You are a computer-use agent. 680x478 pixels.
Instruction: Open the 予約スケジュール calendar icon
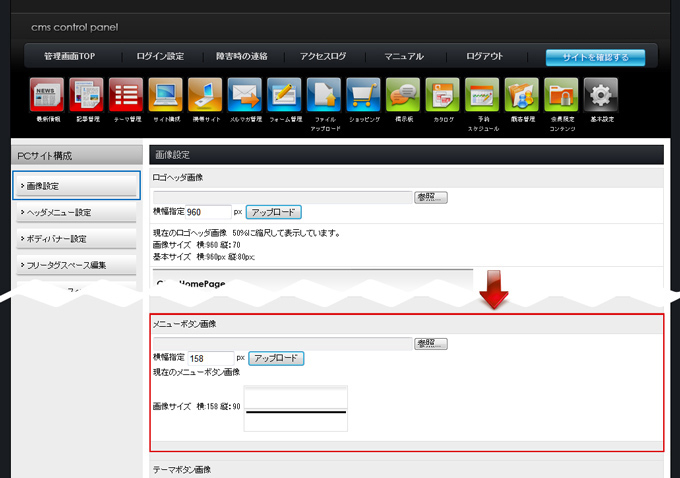coord(482,96)
